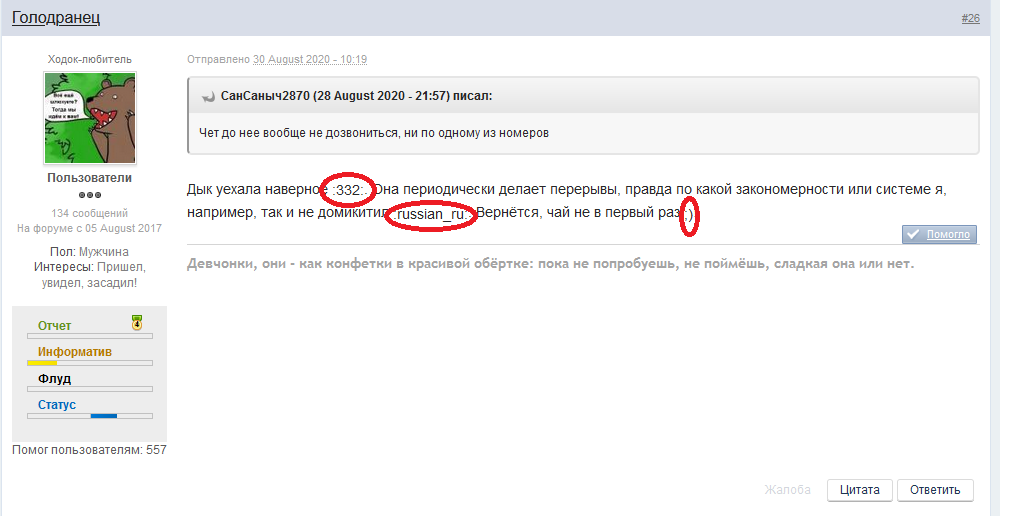Open the bear avatar image

click(90, 118)
